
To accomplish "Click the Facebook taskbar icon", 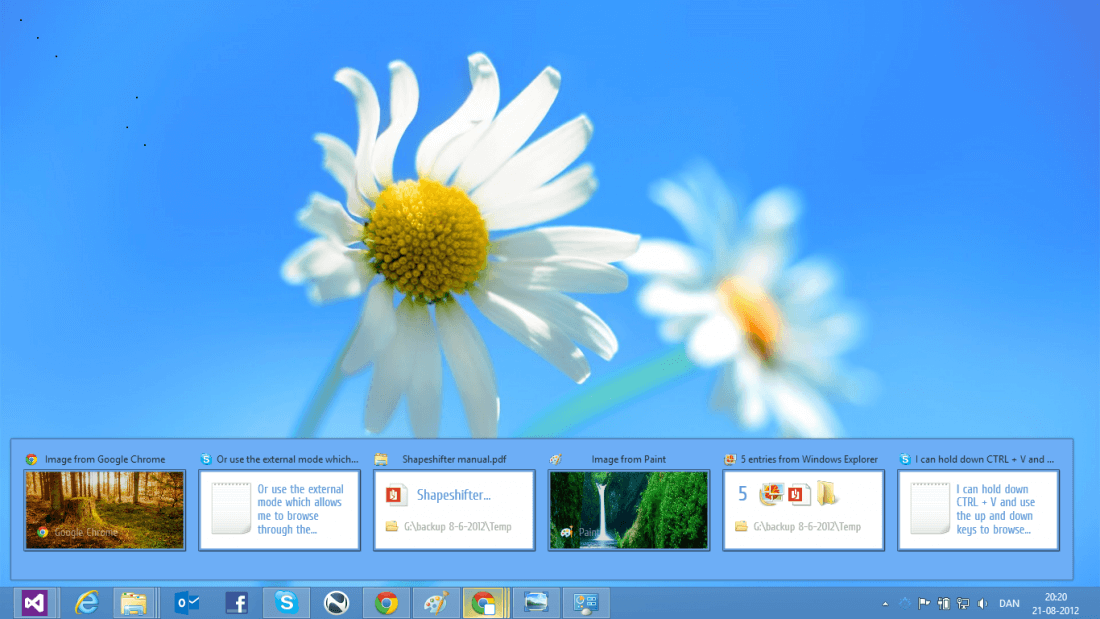I will (x=237, y=603).
